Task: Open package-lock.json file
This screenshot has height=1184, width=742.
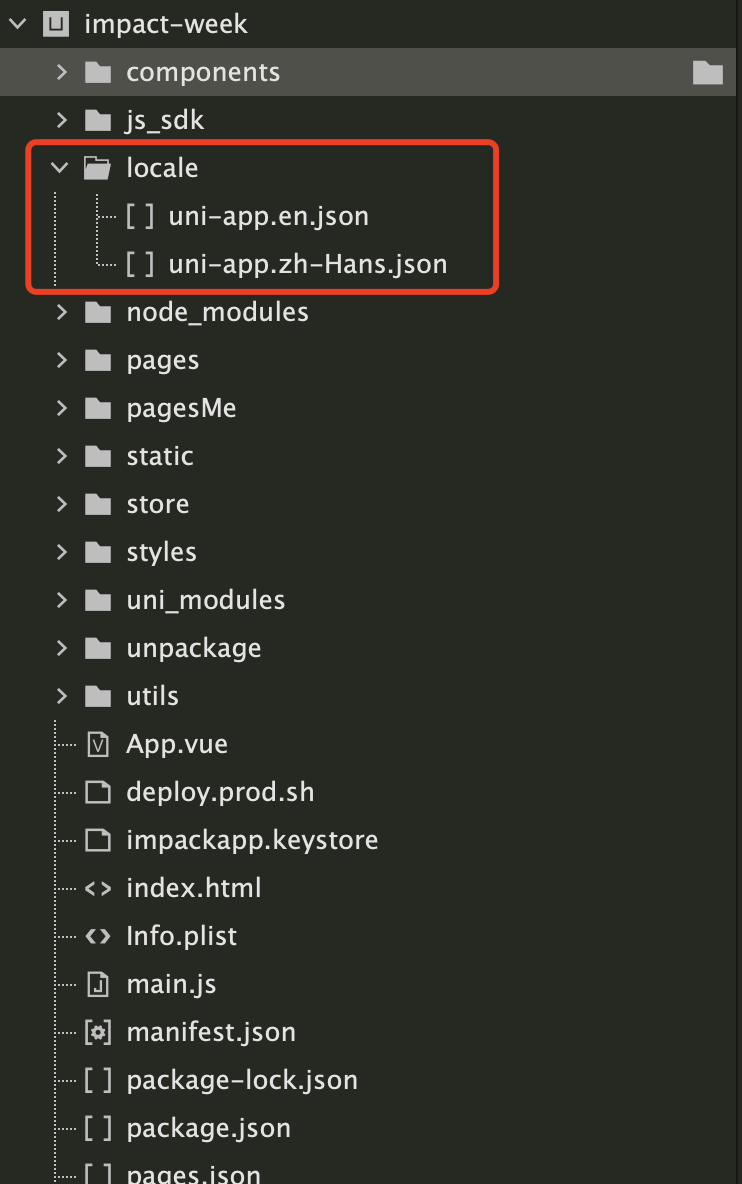Action: 242,1081
